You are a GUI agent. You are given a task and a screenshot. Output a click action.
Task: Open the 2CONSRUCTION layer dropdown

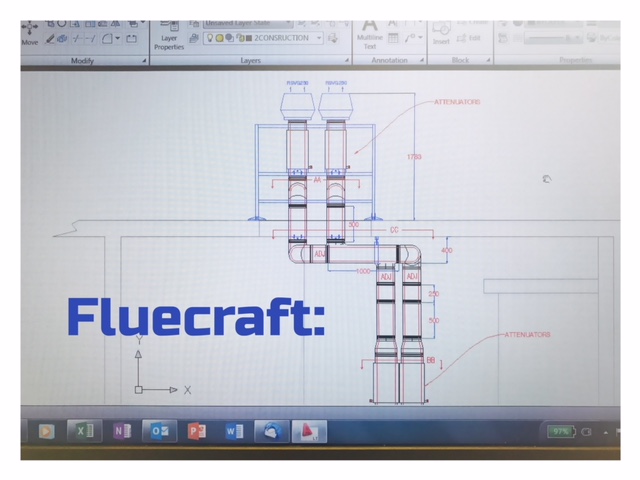tap(319, 38)
